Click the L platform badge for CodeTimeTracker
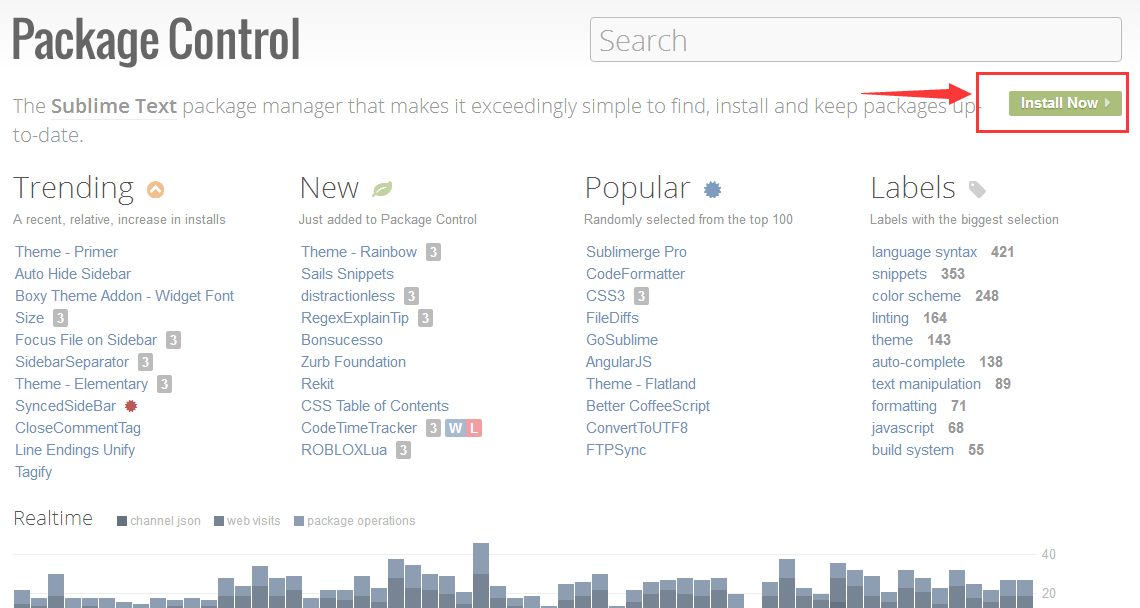Image resolution: width=1140 pixels, height=608 pixels. [x=473, y=428]
